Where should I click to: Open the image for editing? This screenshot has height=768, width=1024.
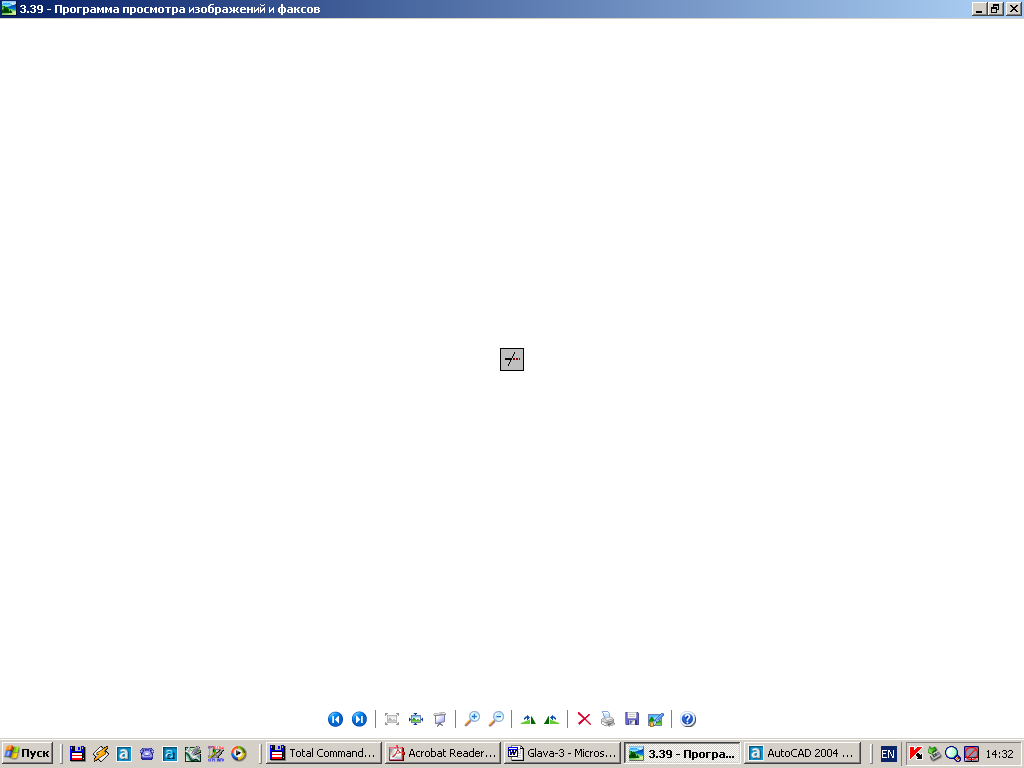[x=656, y=719]
